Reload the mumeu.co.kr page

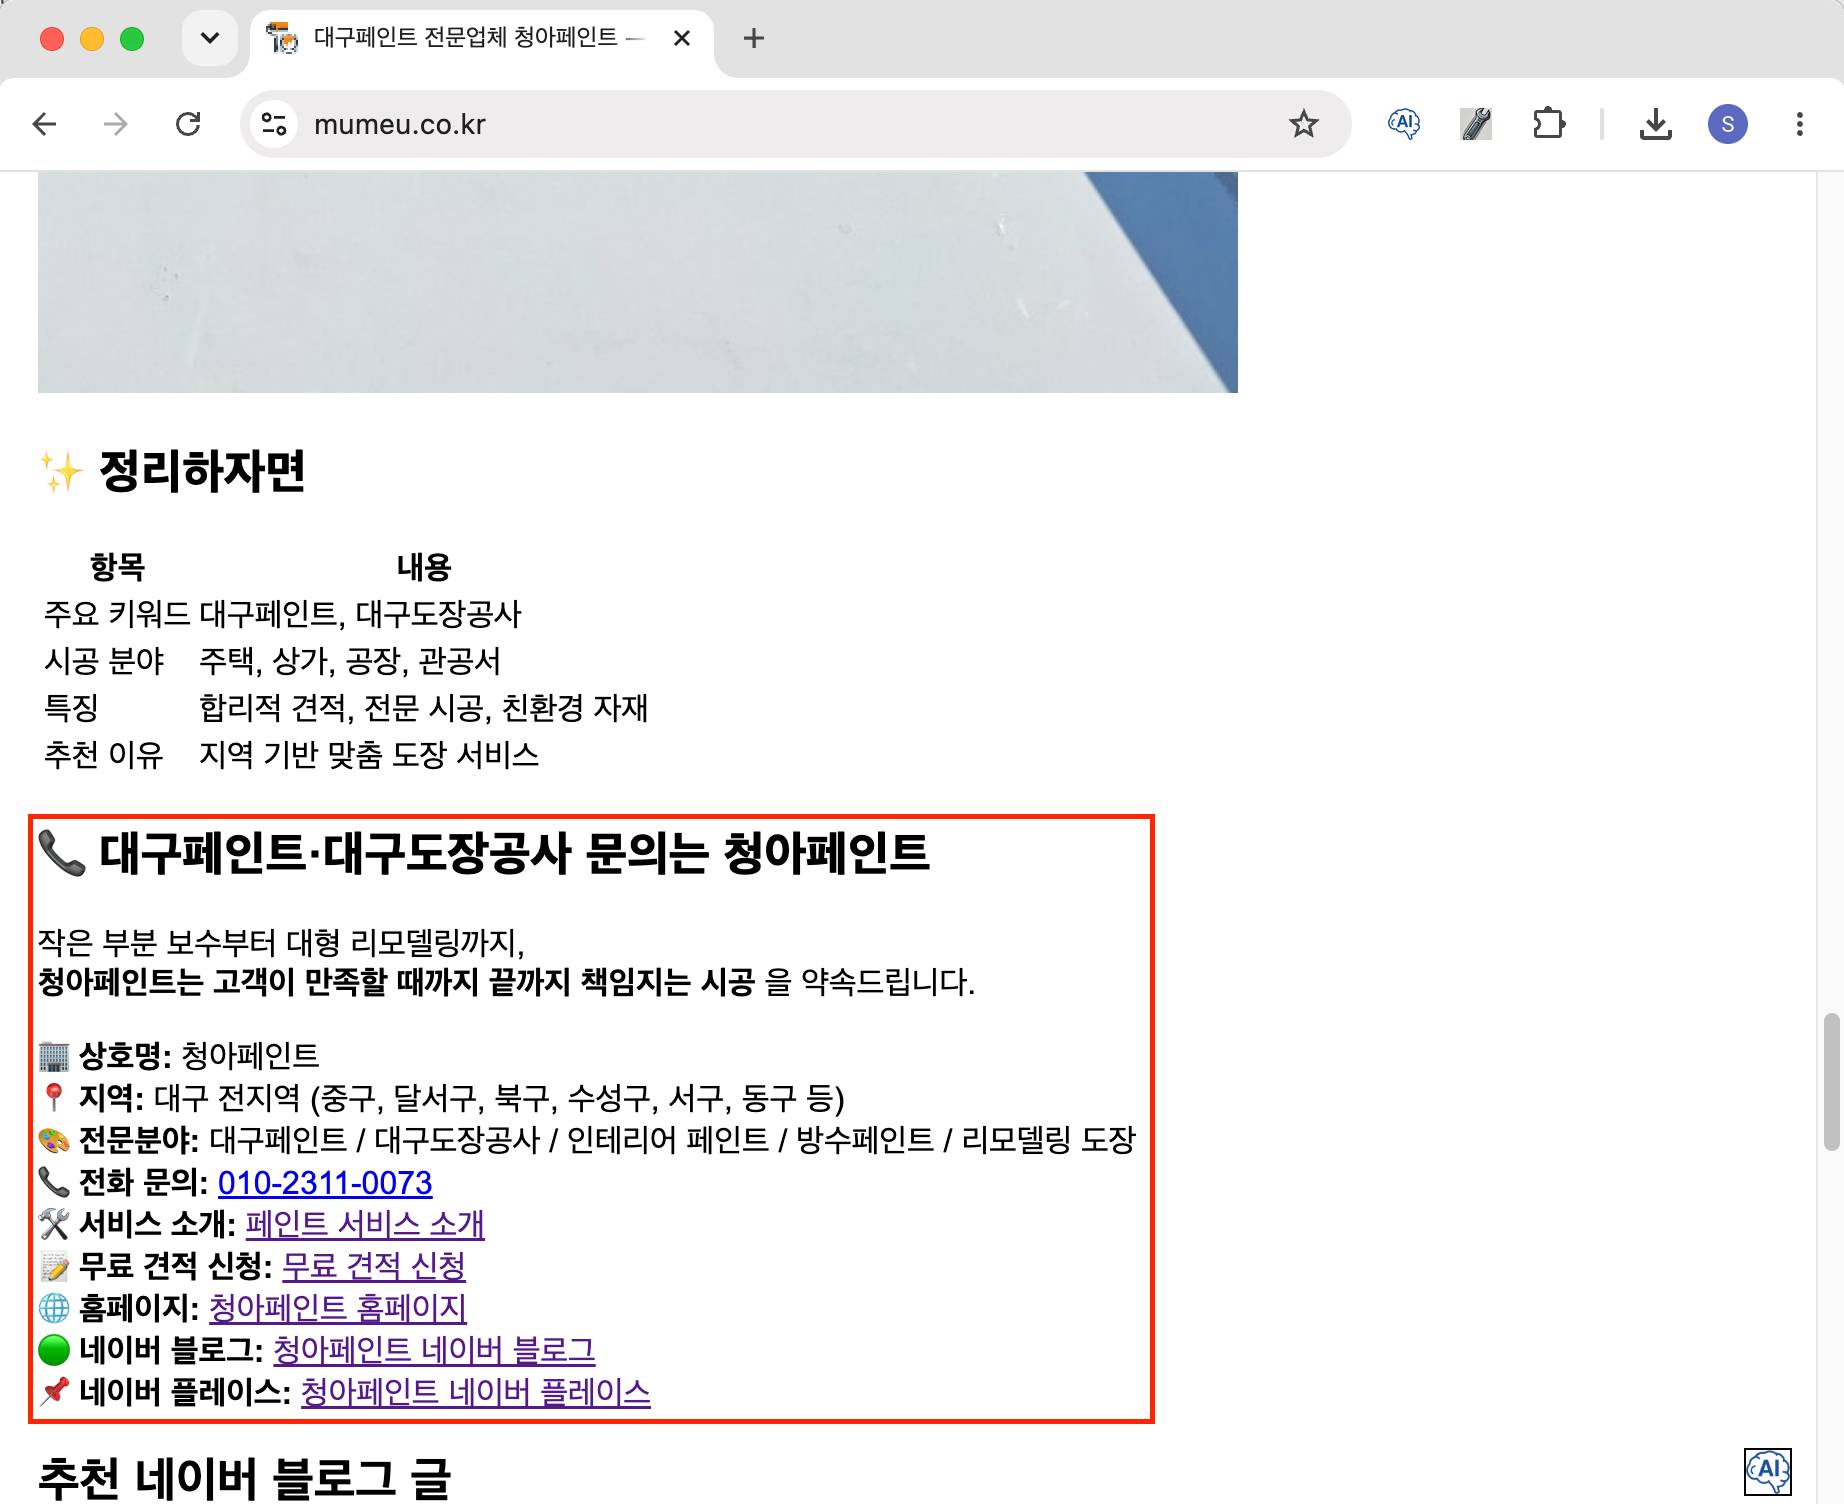[188, 124]
